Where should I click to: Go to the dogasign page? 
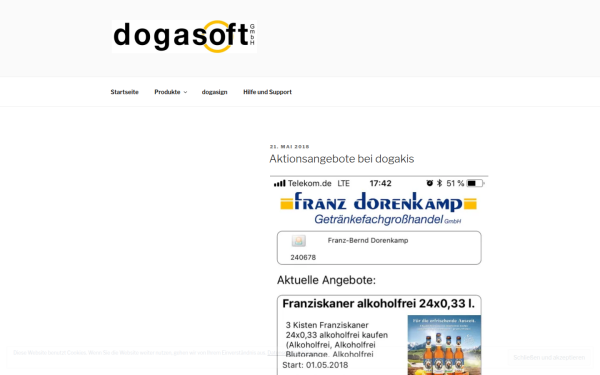coord(215,92)
